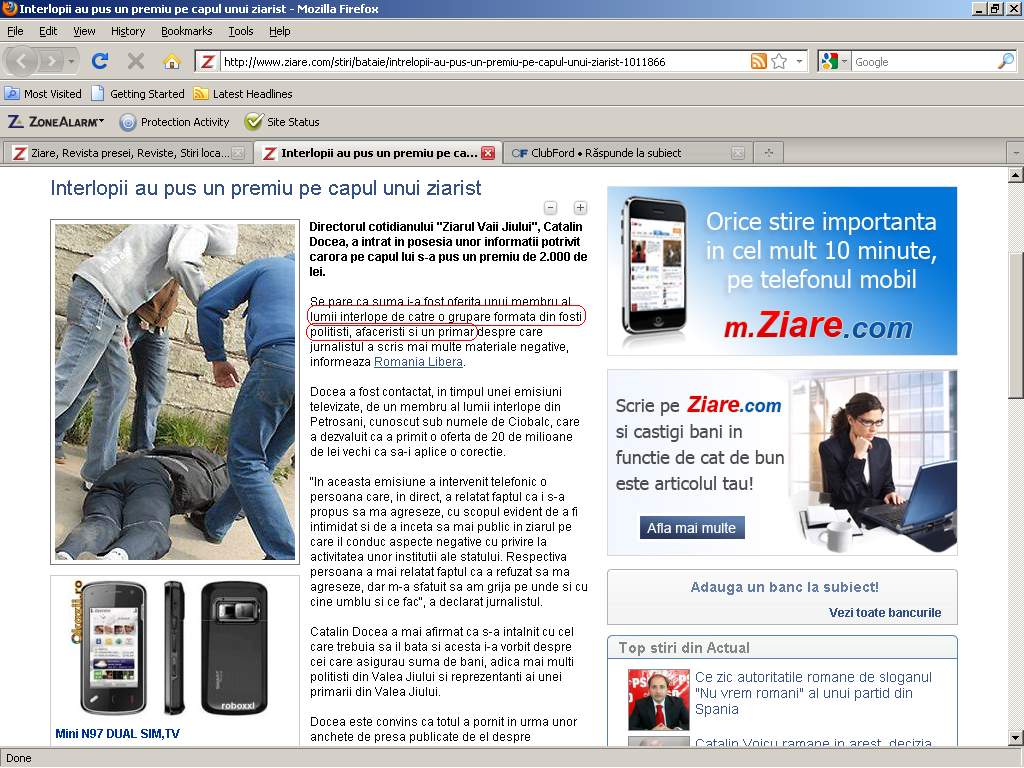
Task: Click the search magnifier icon
Action: click(x=1005, y=61)
